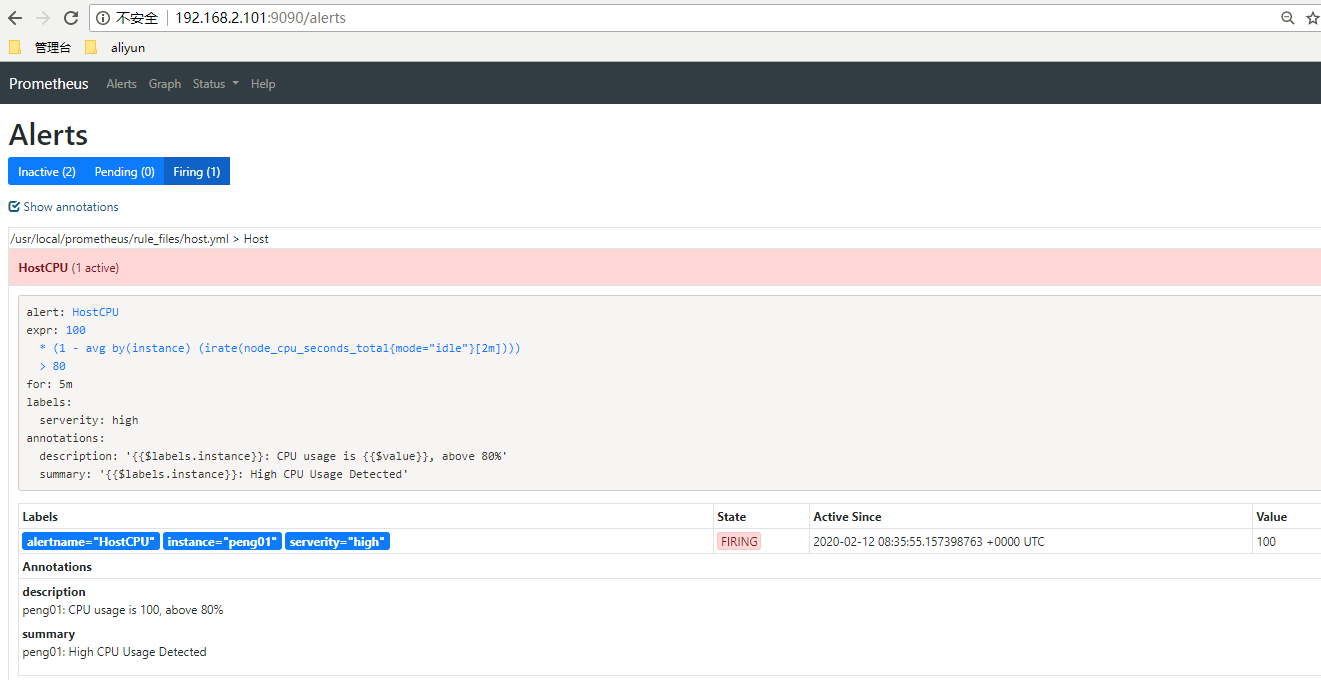
Task: Toggle the Firing (1) filter
Action: coord(197,172)
